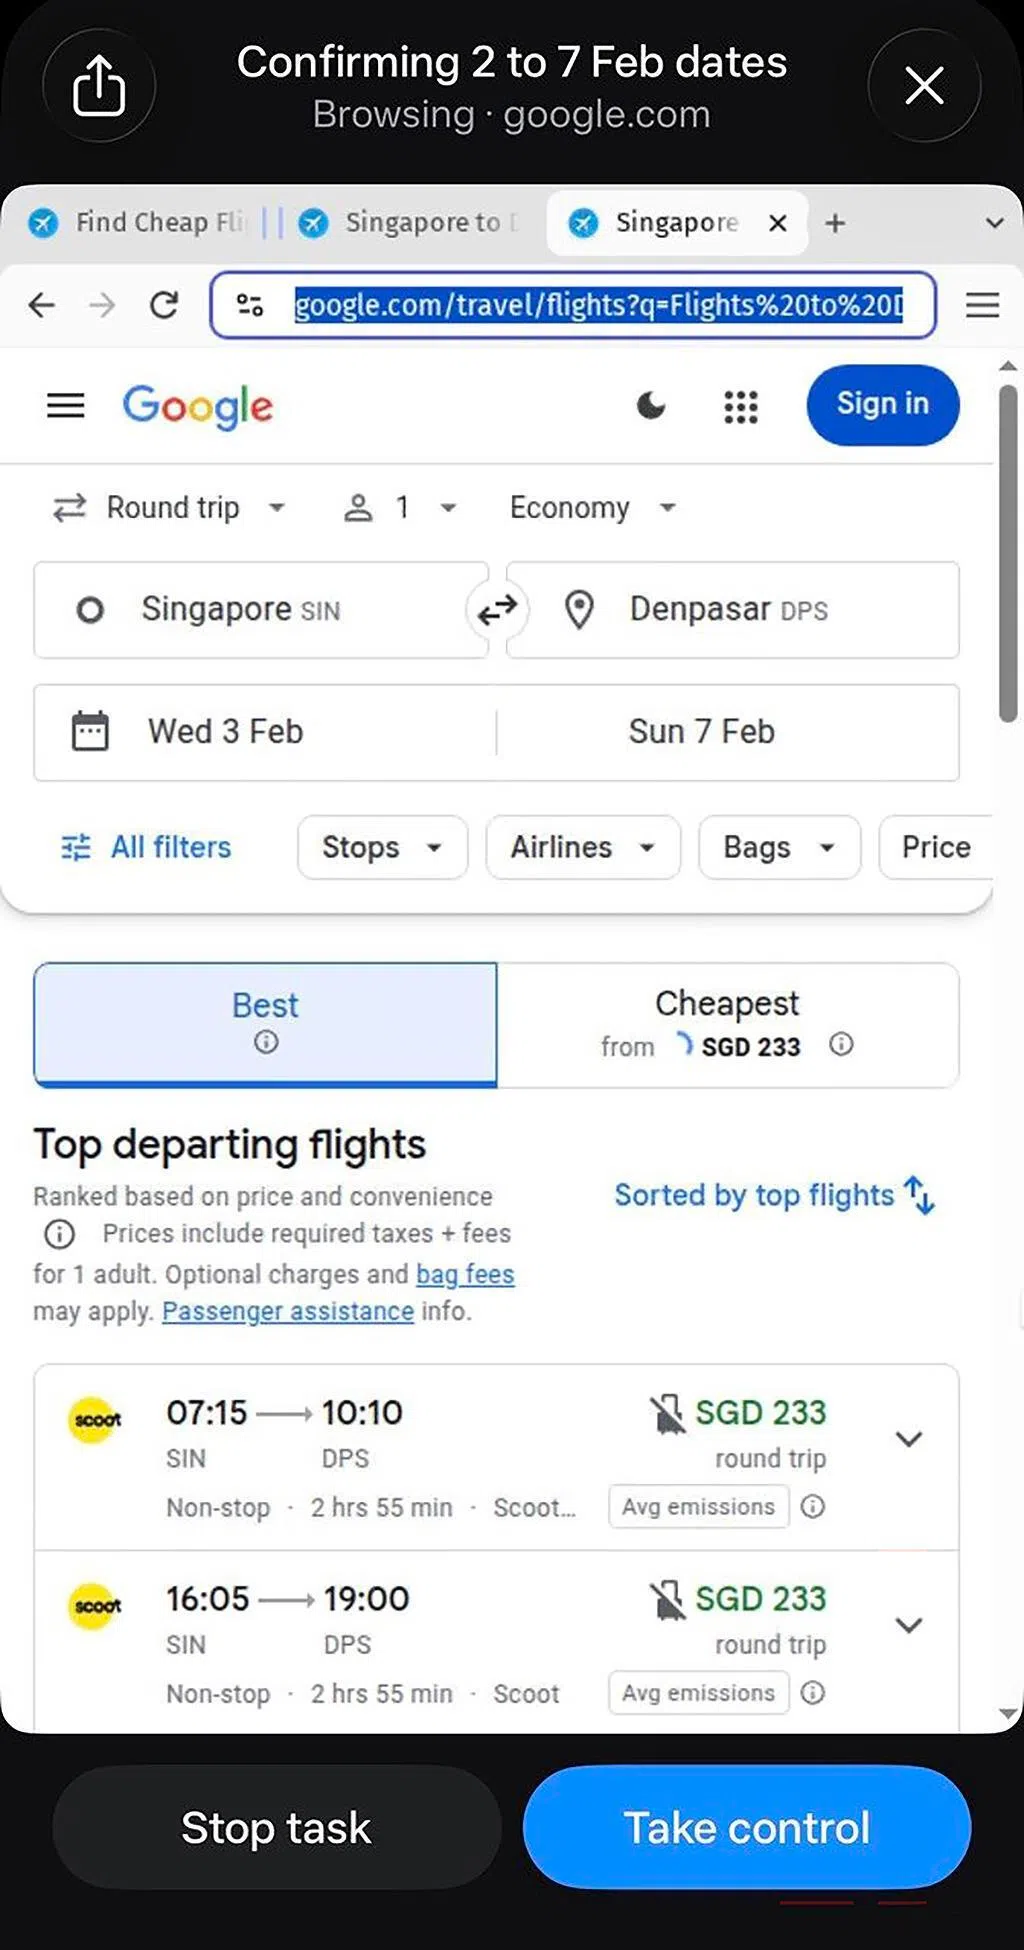The image size is (1024, 1950).
Task: Go back with the browser back arrow
Action: [x=42, y=304]
